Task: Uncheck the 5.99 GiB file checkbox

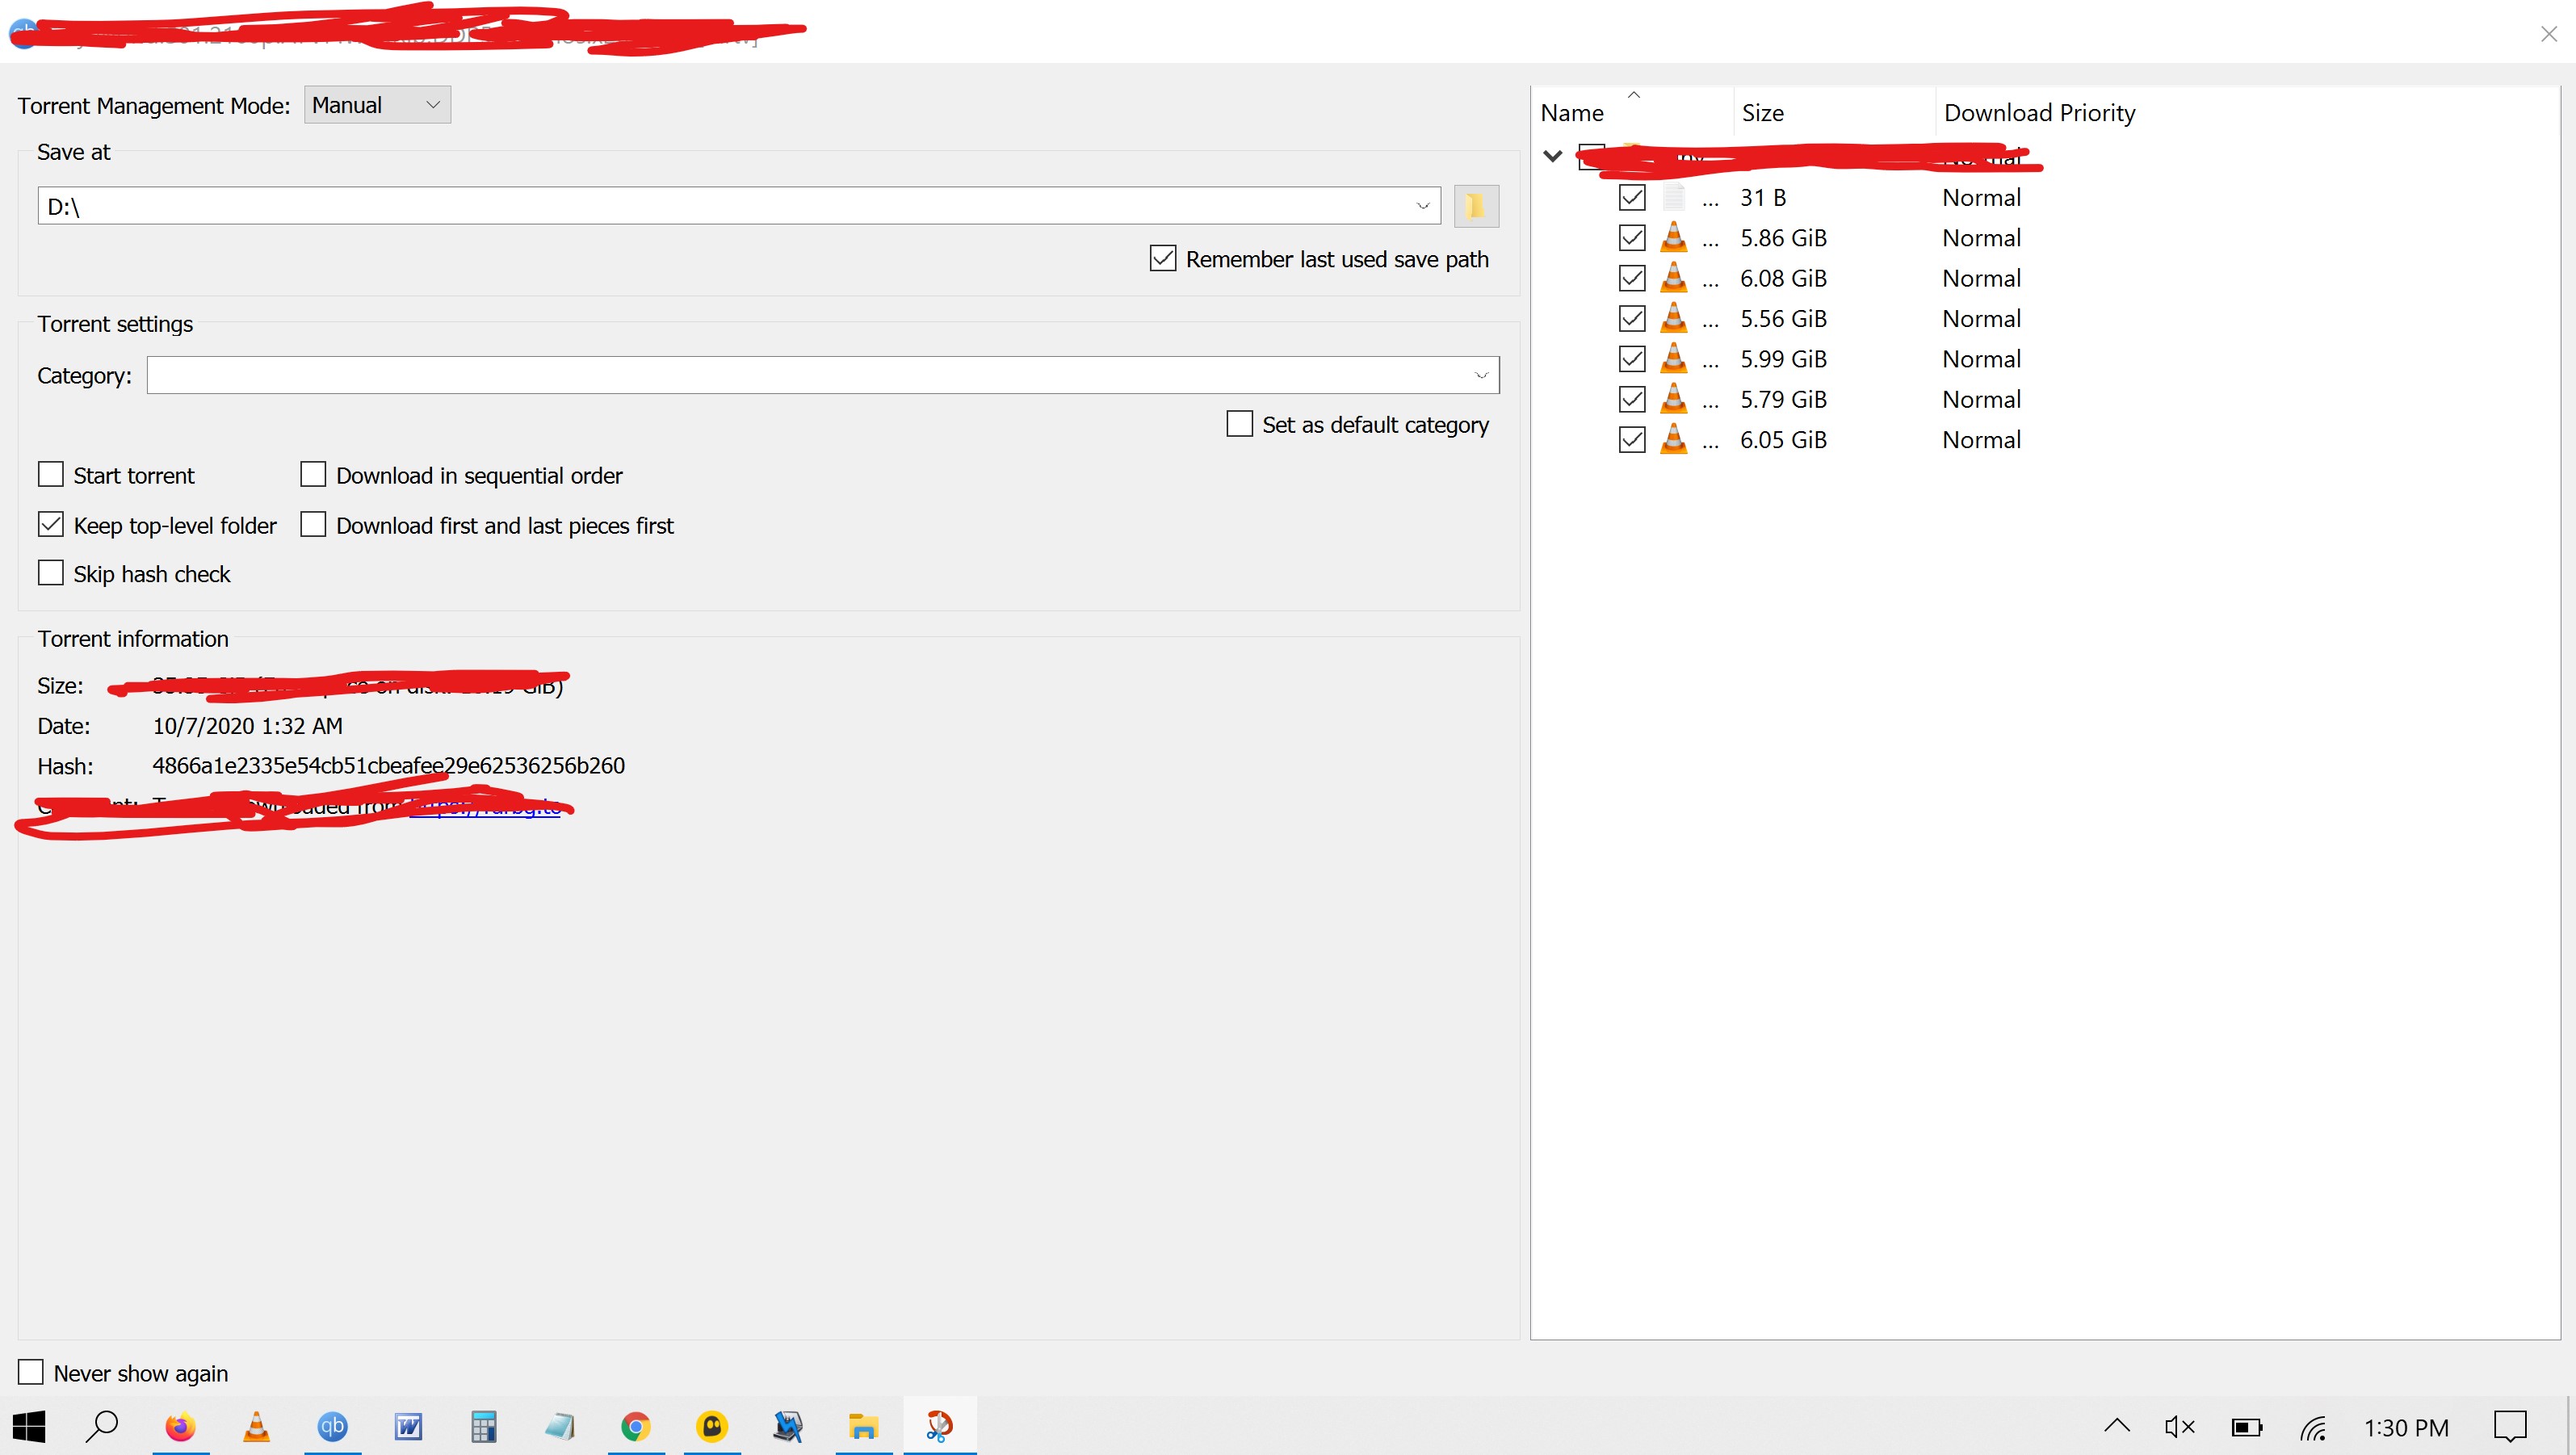Action: coord(1631,359)
